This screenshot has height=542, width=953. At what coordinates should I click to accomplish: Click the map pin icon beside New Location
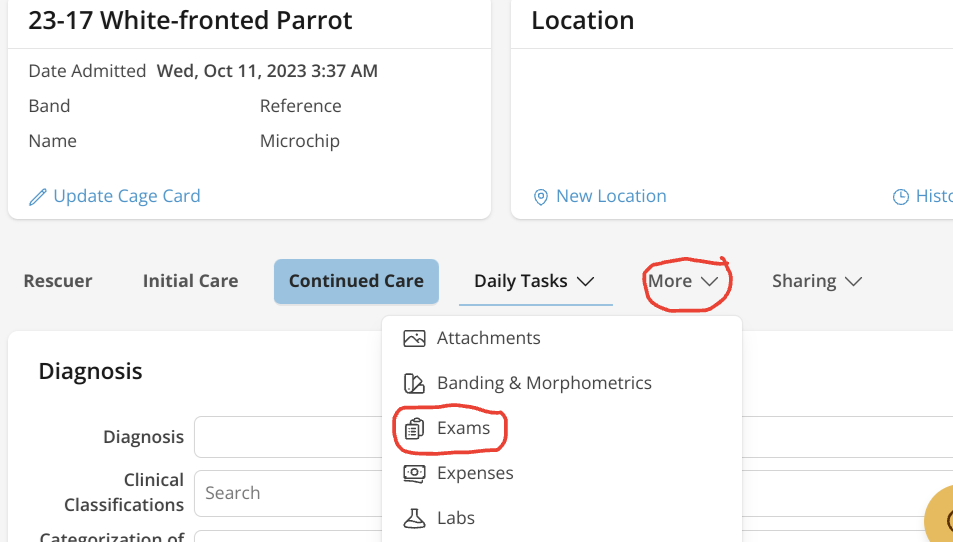tap(541, 197)
